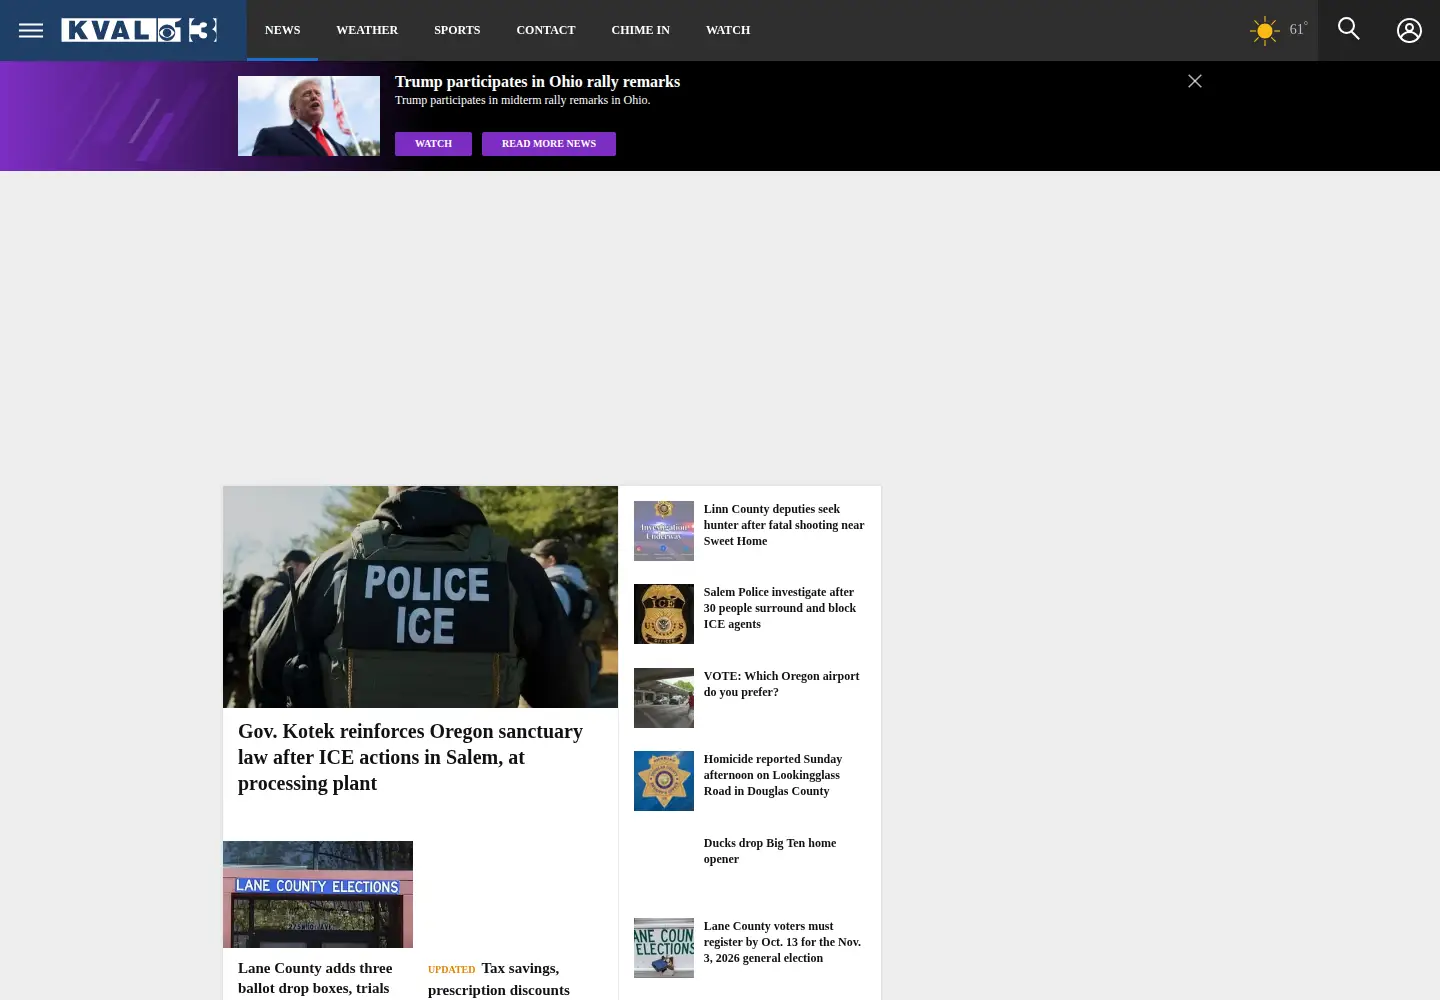Click the airport vote thumbnail
The width and height of the screenshot is (1440, 1000).
click(x=664, y=698)
